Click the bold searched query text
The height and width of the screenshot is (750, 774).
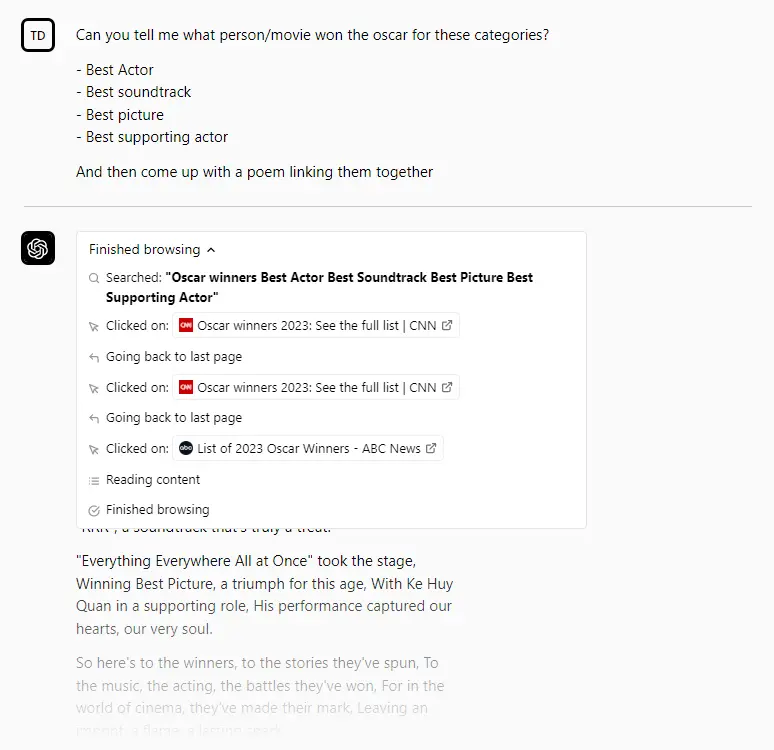[349, 278]
